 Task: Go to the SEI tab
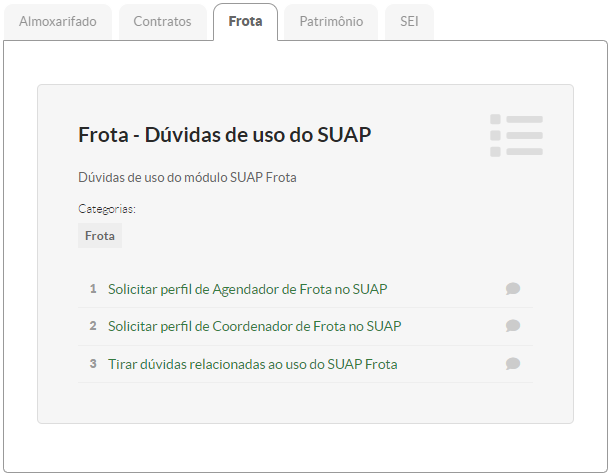coord(409,21)
